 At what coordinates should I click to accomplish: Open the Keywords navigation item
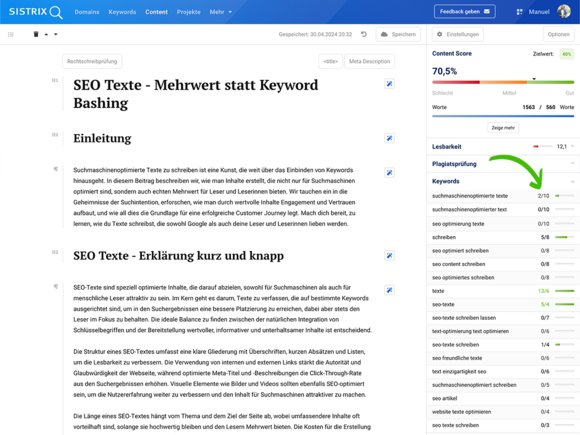point(122,12)
